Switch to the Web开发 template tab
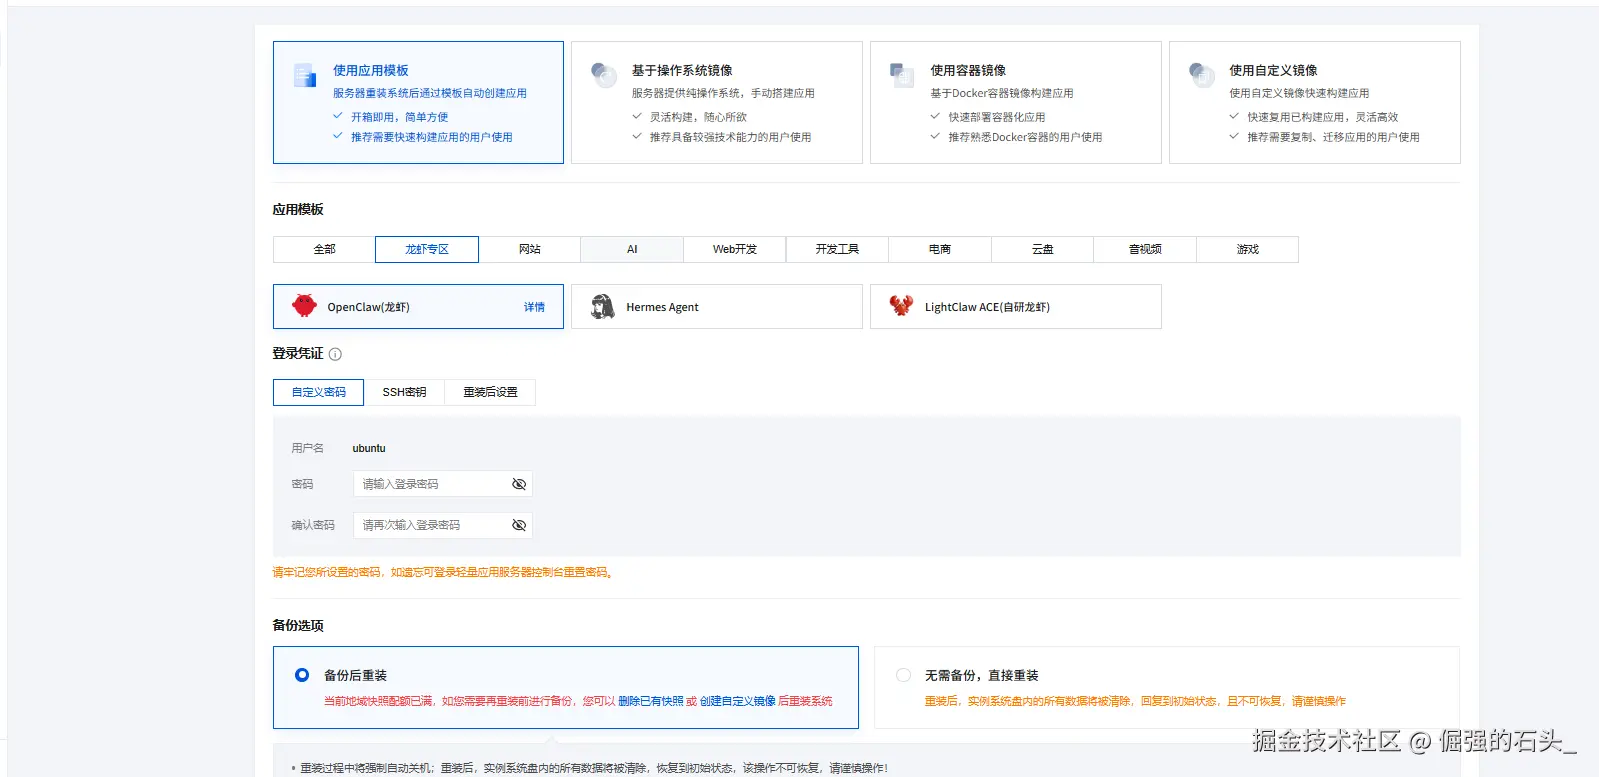This screenshot has width=1599, height=777. tap(735, 249)
